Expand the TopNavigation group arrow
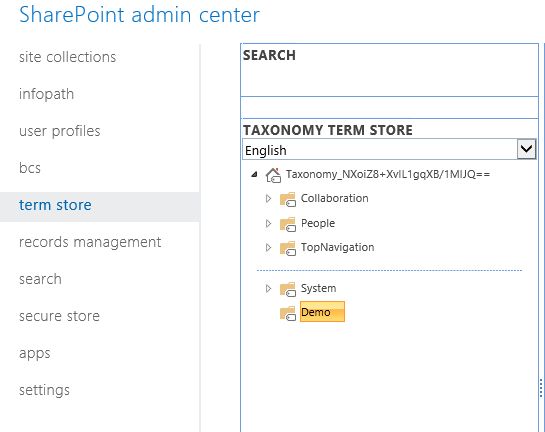This screenshot has height=432, width=545. 268,247
